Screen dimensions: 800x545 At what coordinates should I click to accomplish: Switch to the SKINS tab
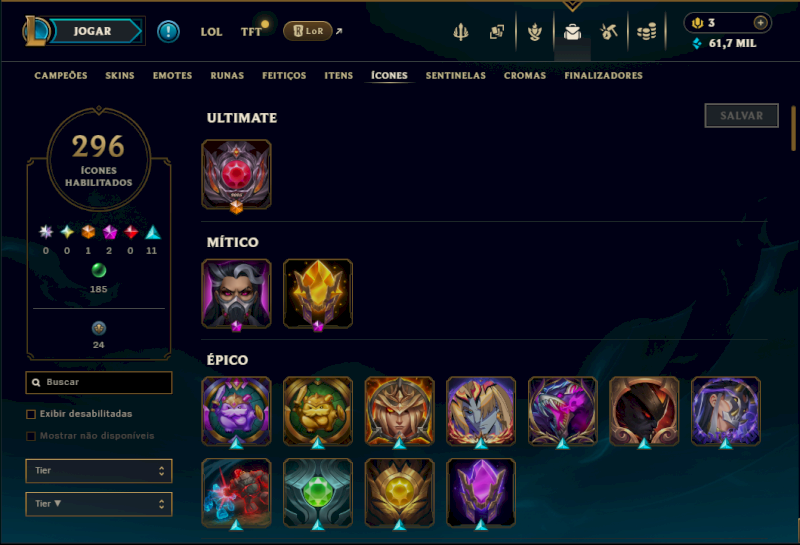pyautogui.click(x=120, y=76)
